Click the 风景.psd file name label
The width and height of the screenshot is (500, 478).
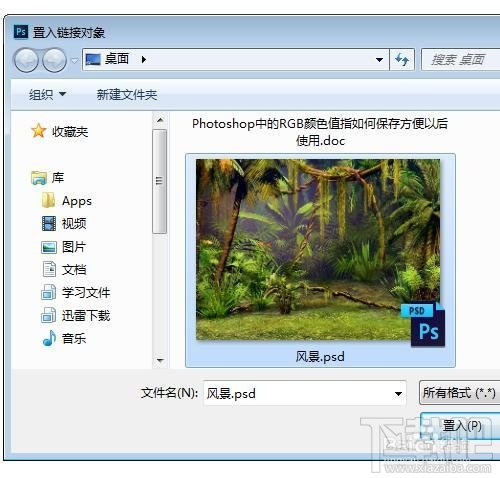(320, 357)
